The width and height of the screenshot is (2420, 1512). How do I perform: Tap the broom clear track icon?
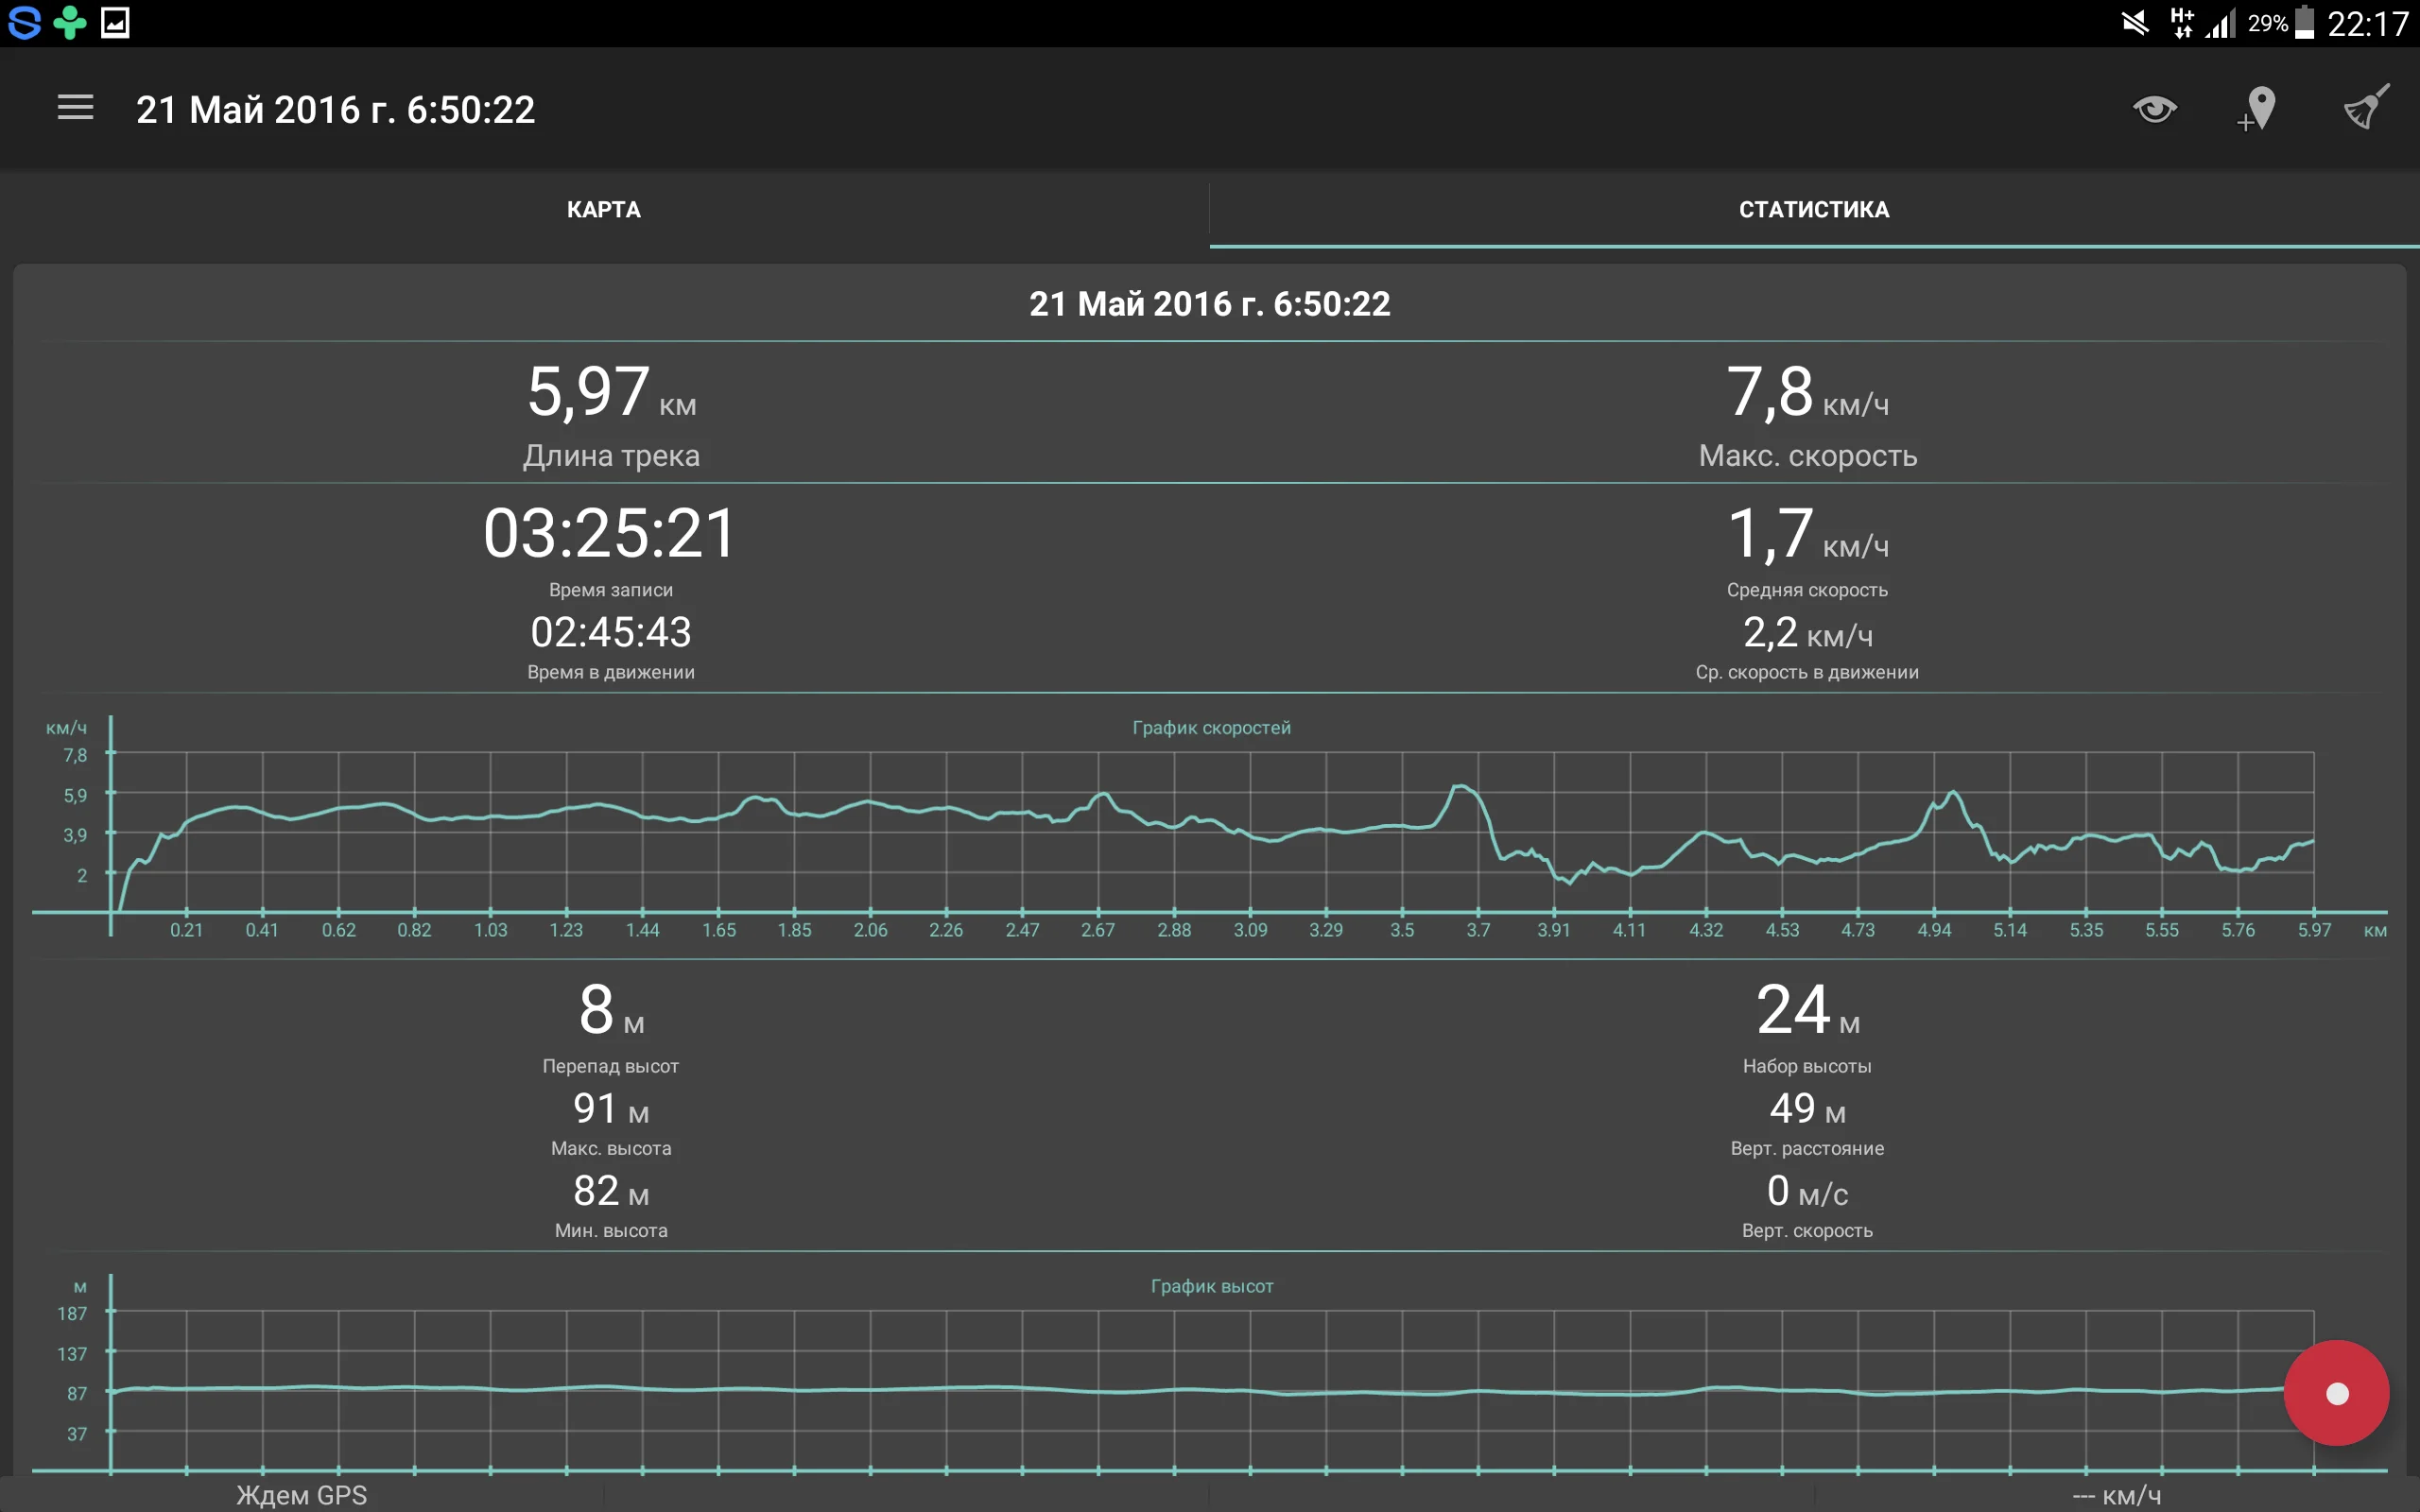tap(2366, 107)
